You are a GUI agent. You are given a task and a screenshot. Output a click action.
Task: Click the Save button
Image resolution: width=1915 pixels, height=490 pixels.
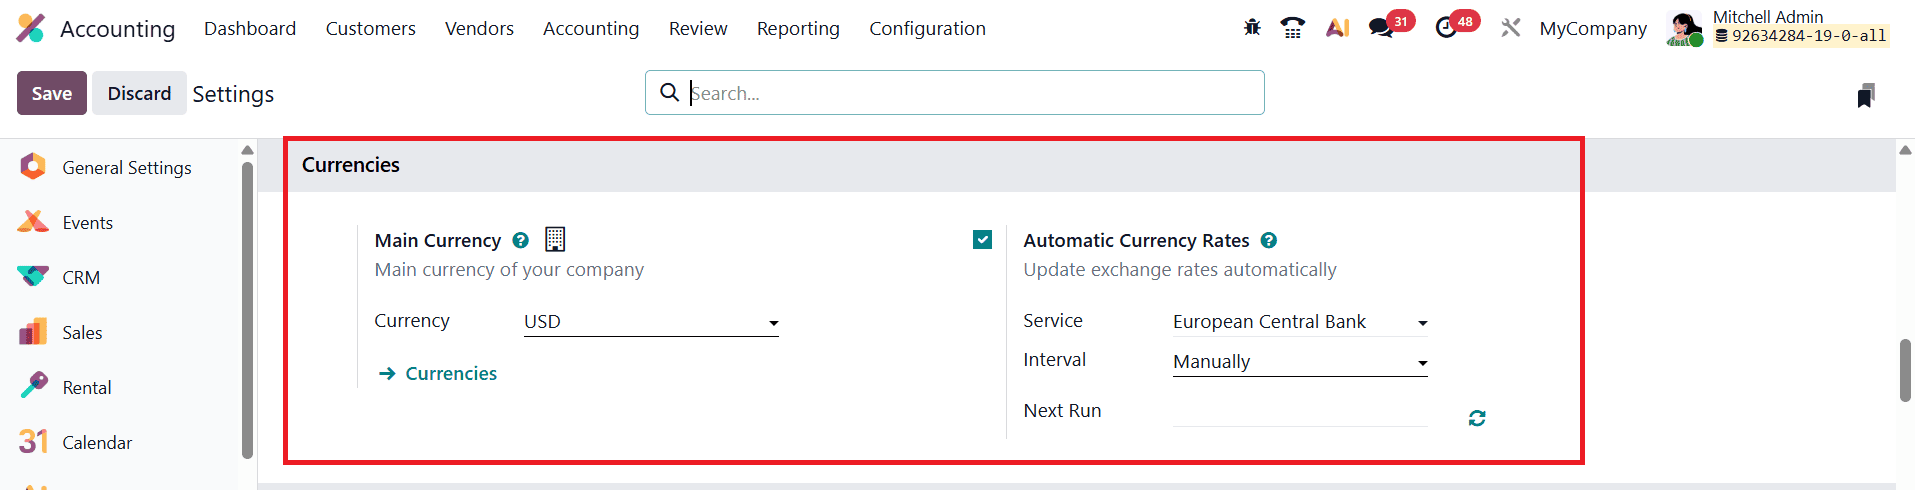click(x=52, y=93)
